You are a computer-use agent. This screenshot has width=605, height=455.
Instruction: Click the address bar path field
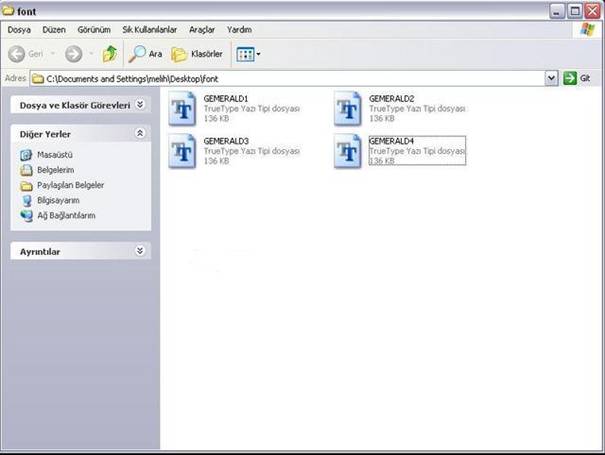[290, 78]
